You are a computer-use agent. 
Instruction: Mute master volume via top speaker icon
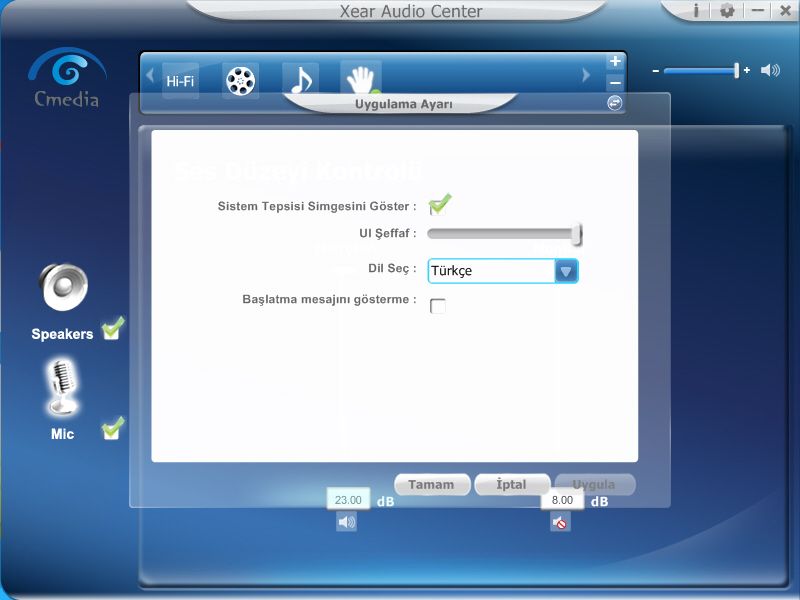click(x=770, y=70)
